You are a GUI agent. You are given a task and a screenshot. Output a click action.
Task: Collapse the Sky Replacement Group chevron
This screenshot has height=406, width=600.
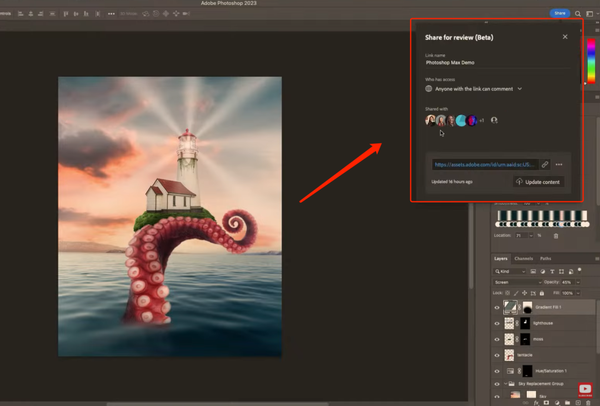505,384
